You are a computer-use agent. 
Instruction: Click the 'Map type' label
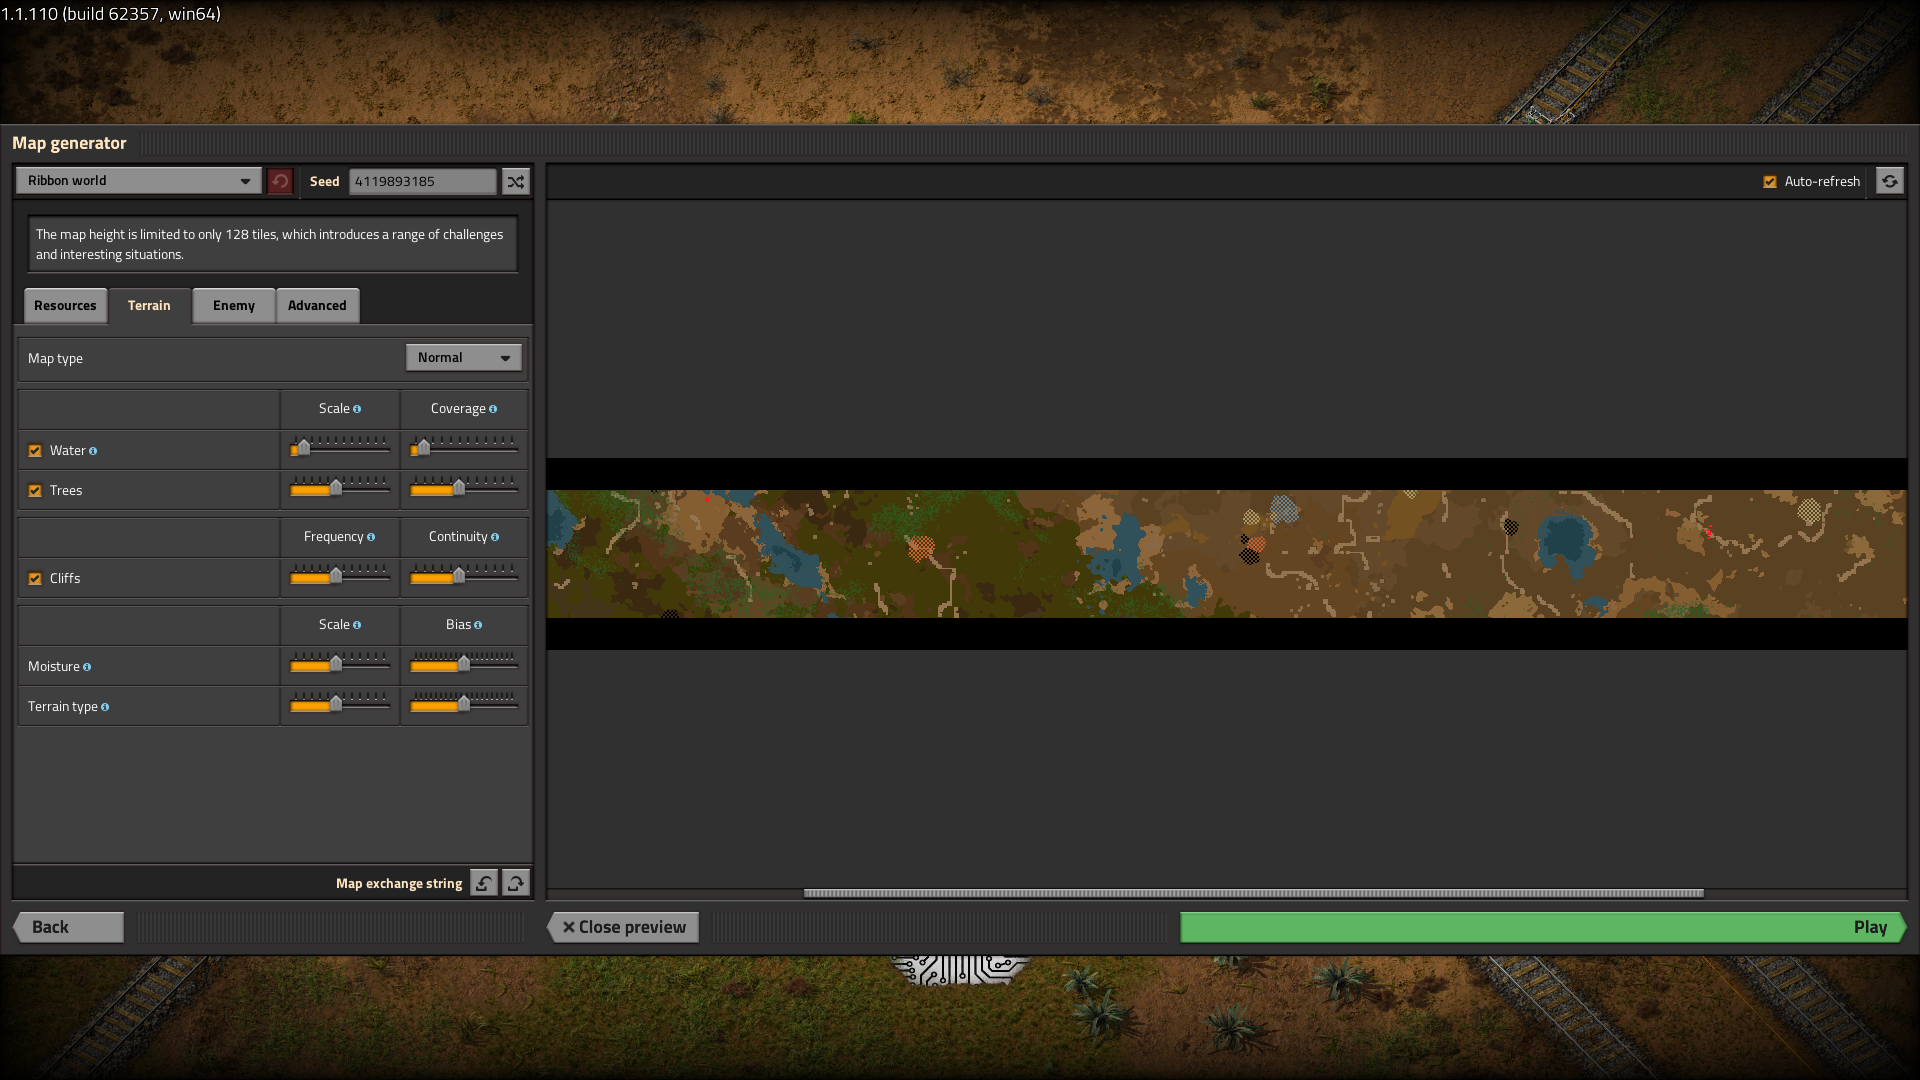pyautogui.click(x=55, y=359)
